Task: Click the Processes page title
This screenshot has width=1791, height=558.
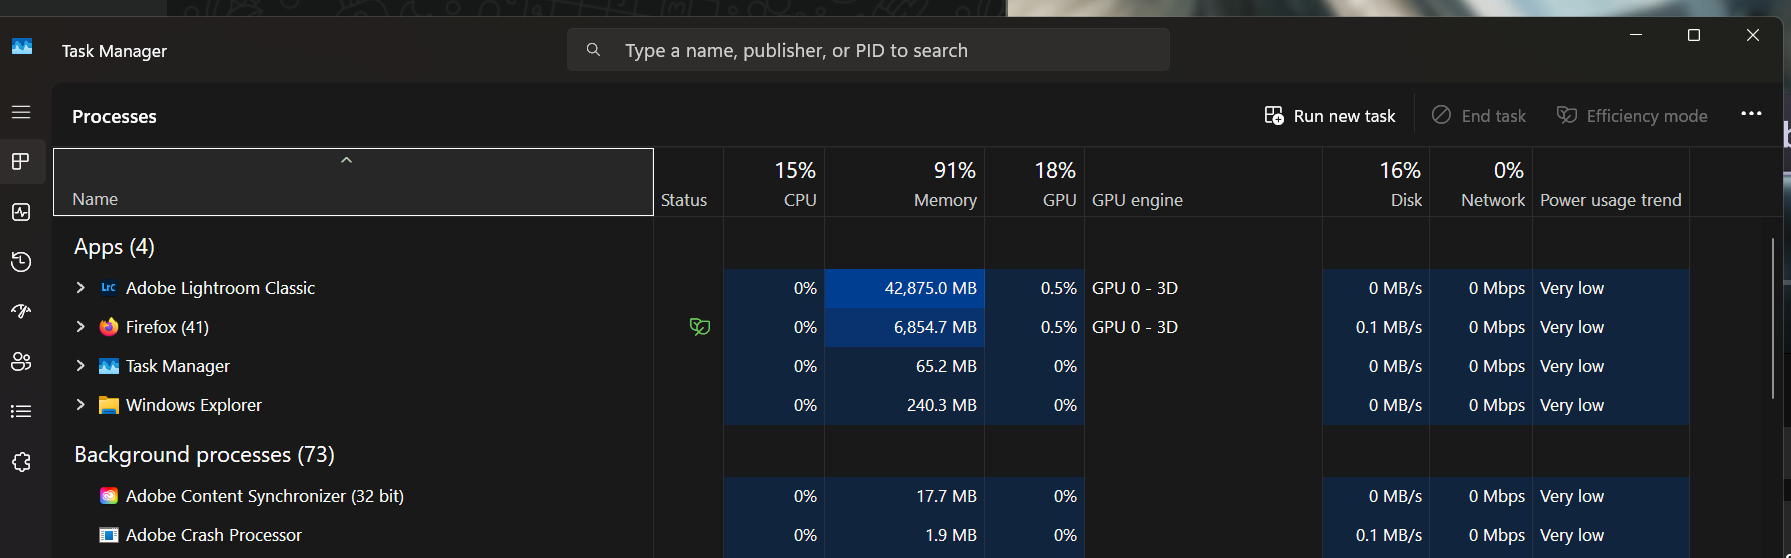Action: pyautogui.click(x=114, y=116)
